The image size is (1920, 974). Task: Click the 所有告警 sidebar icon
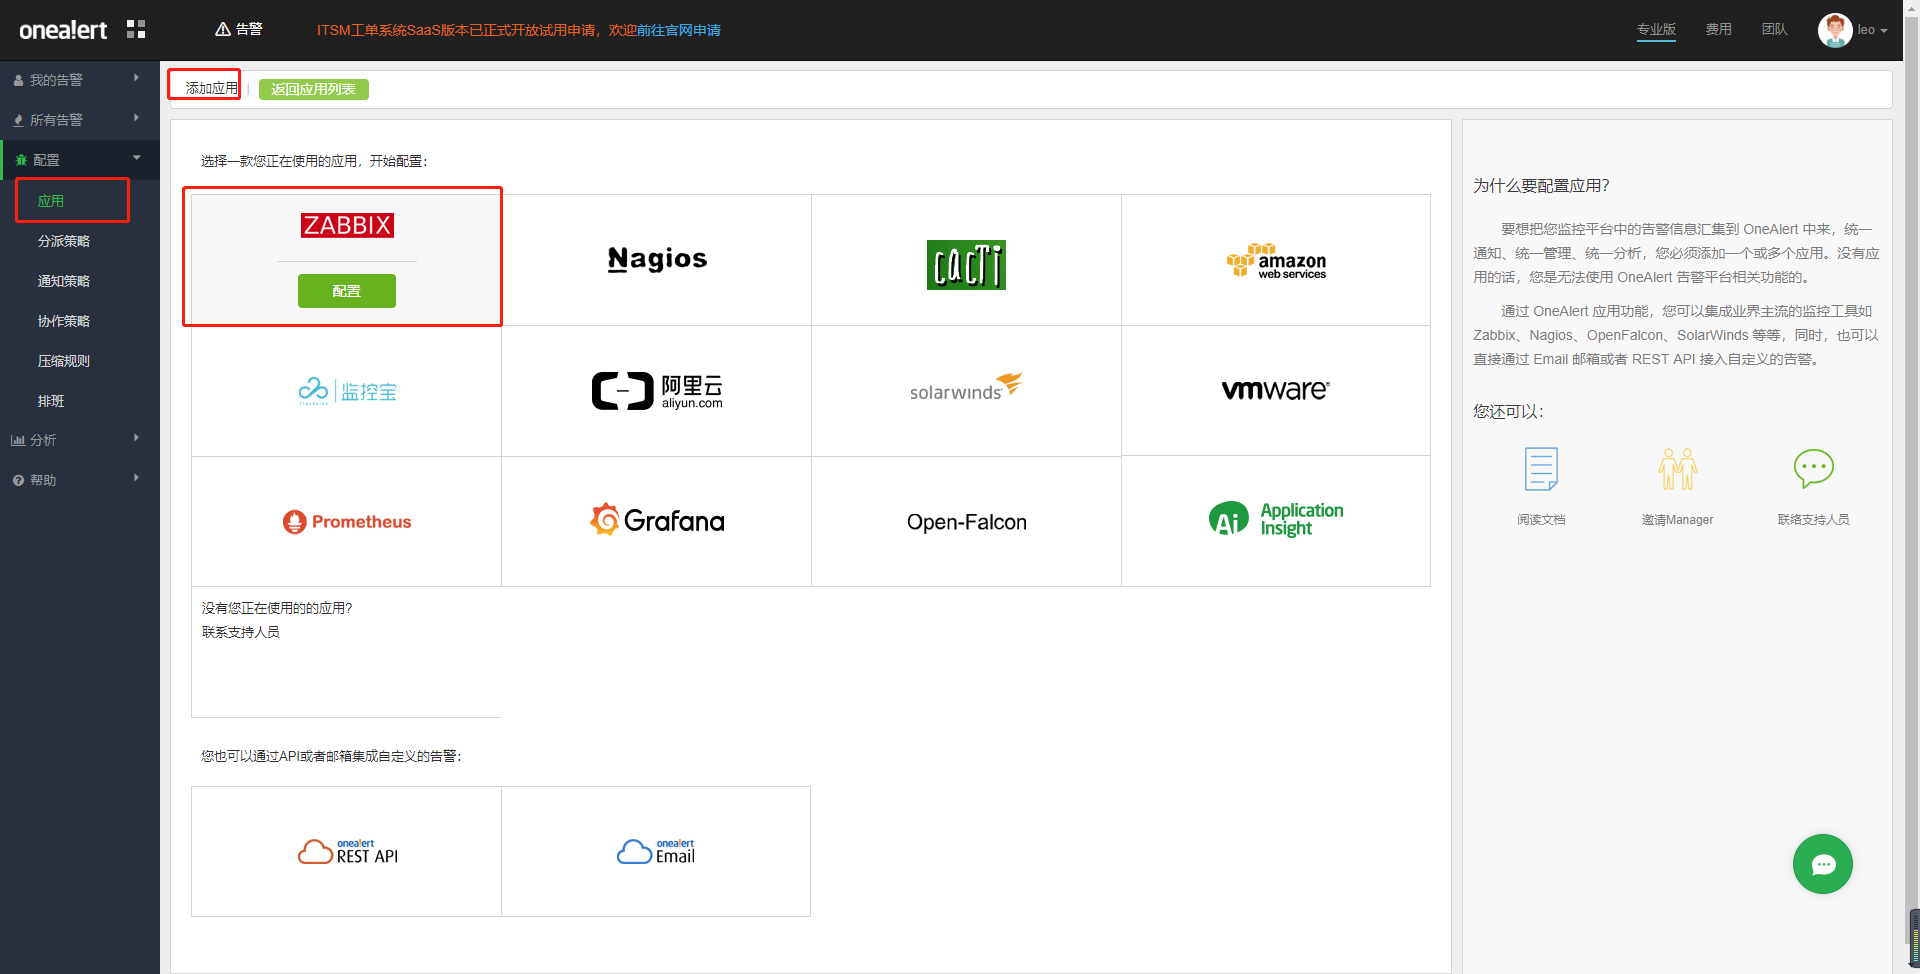(18, 120)
